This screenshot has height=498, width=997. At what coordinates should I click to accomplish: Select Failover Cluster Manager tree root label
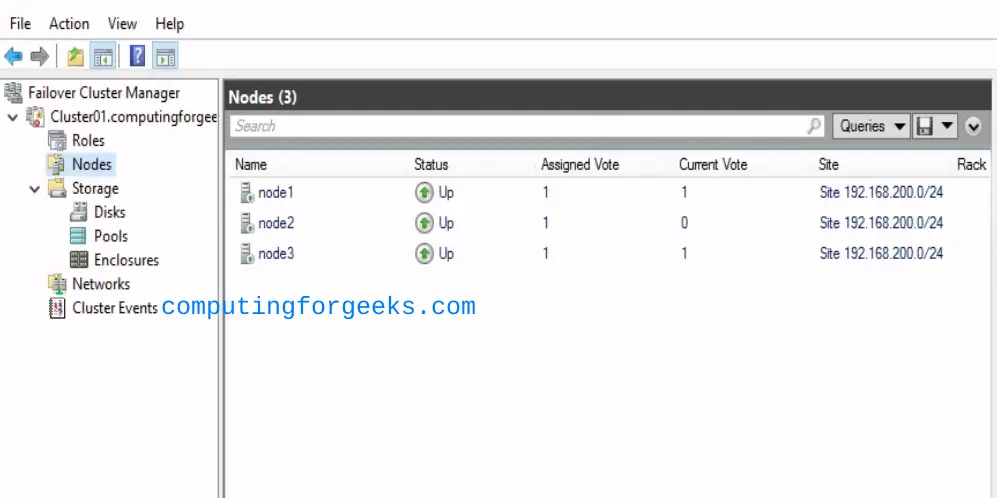[104, 93]
